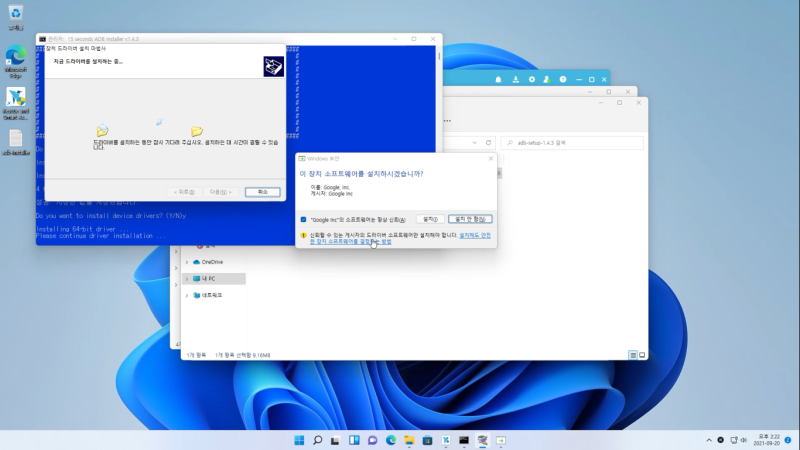Open the Windows Start button

coord(299,440)
